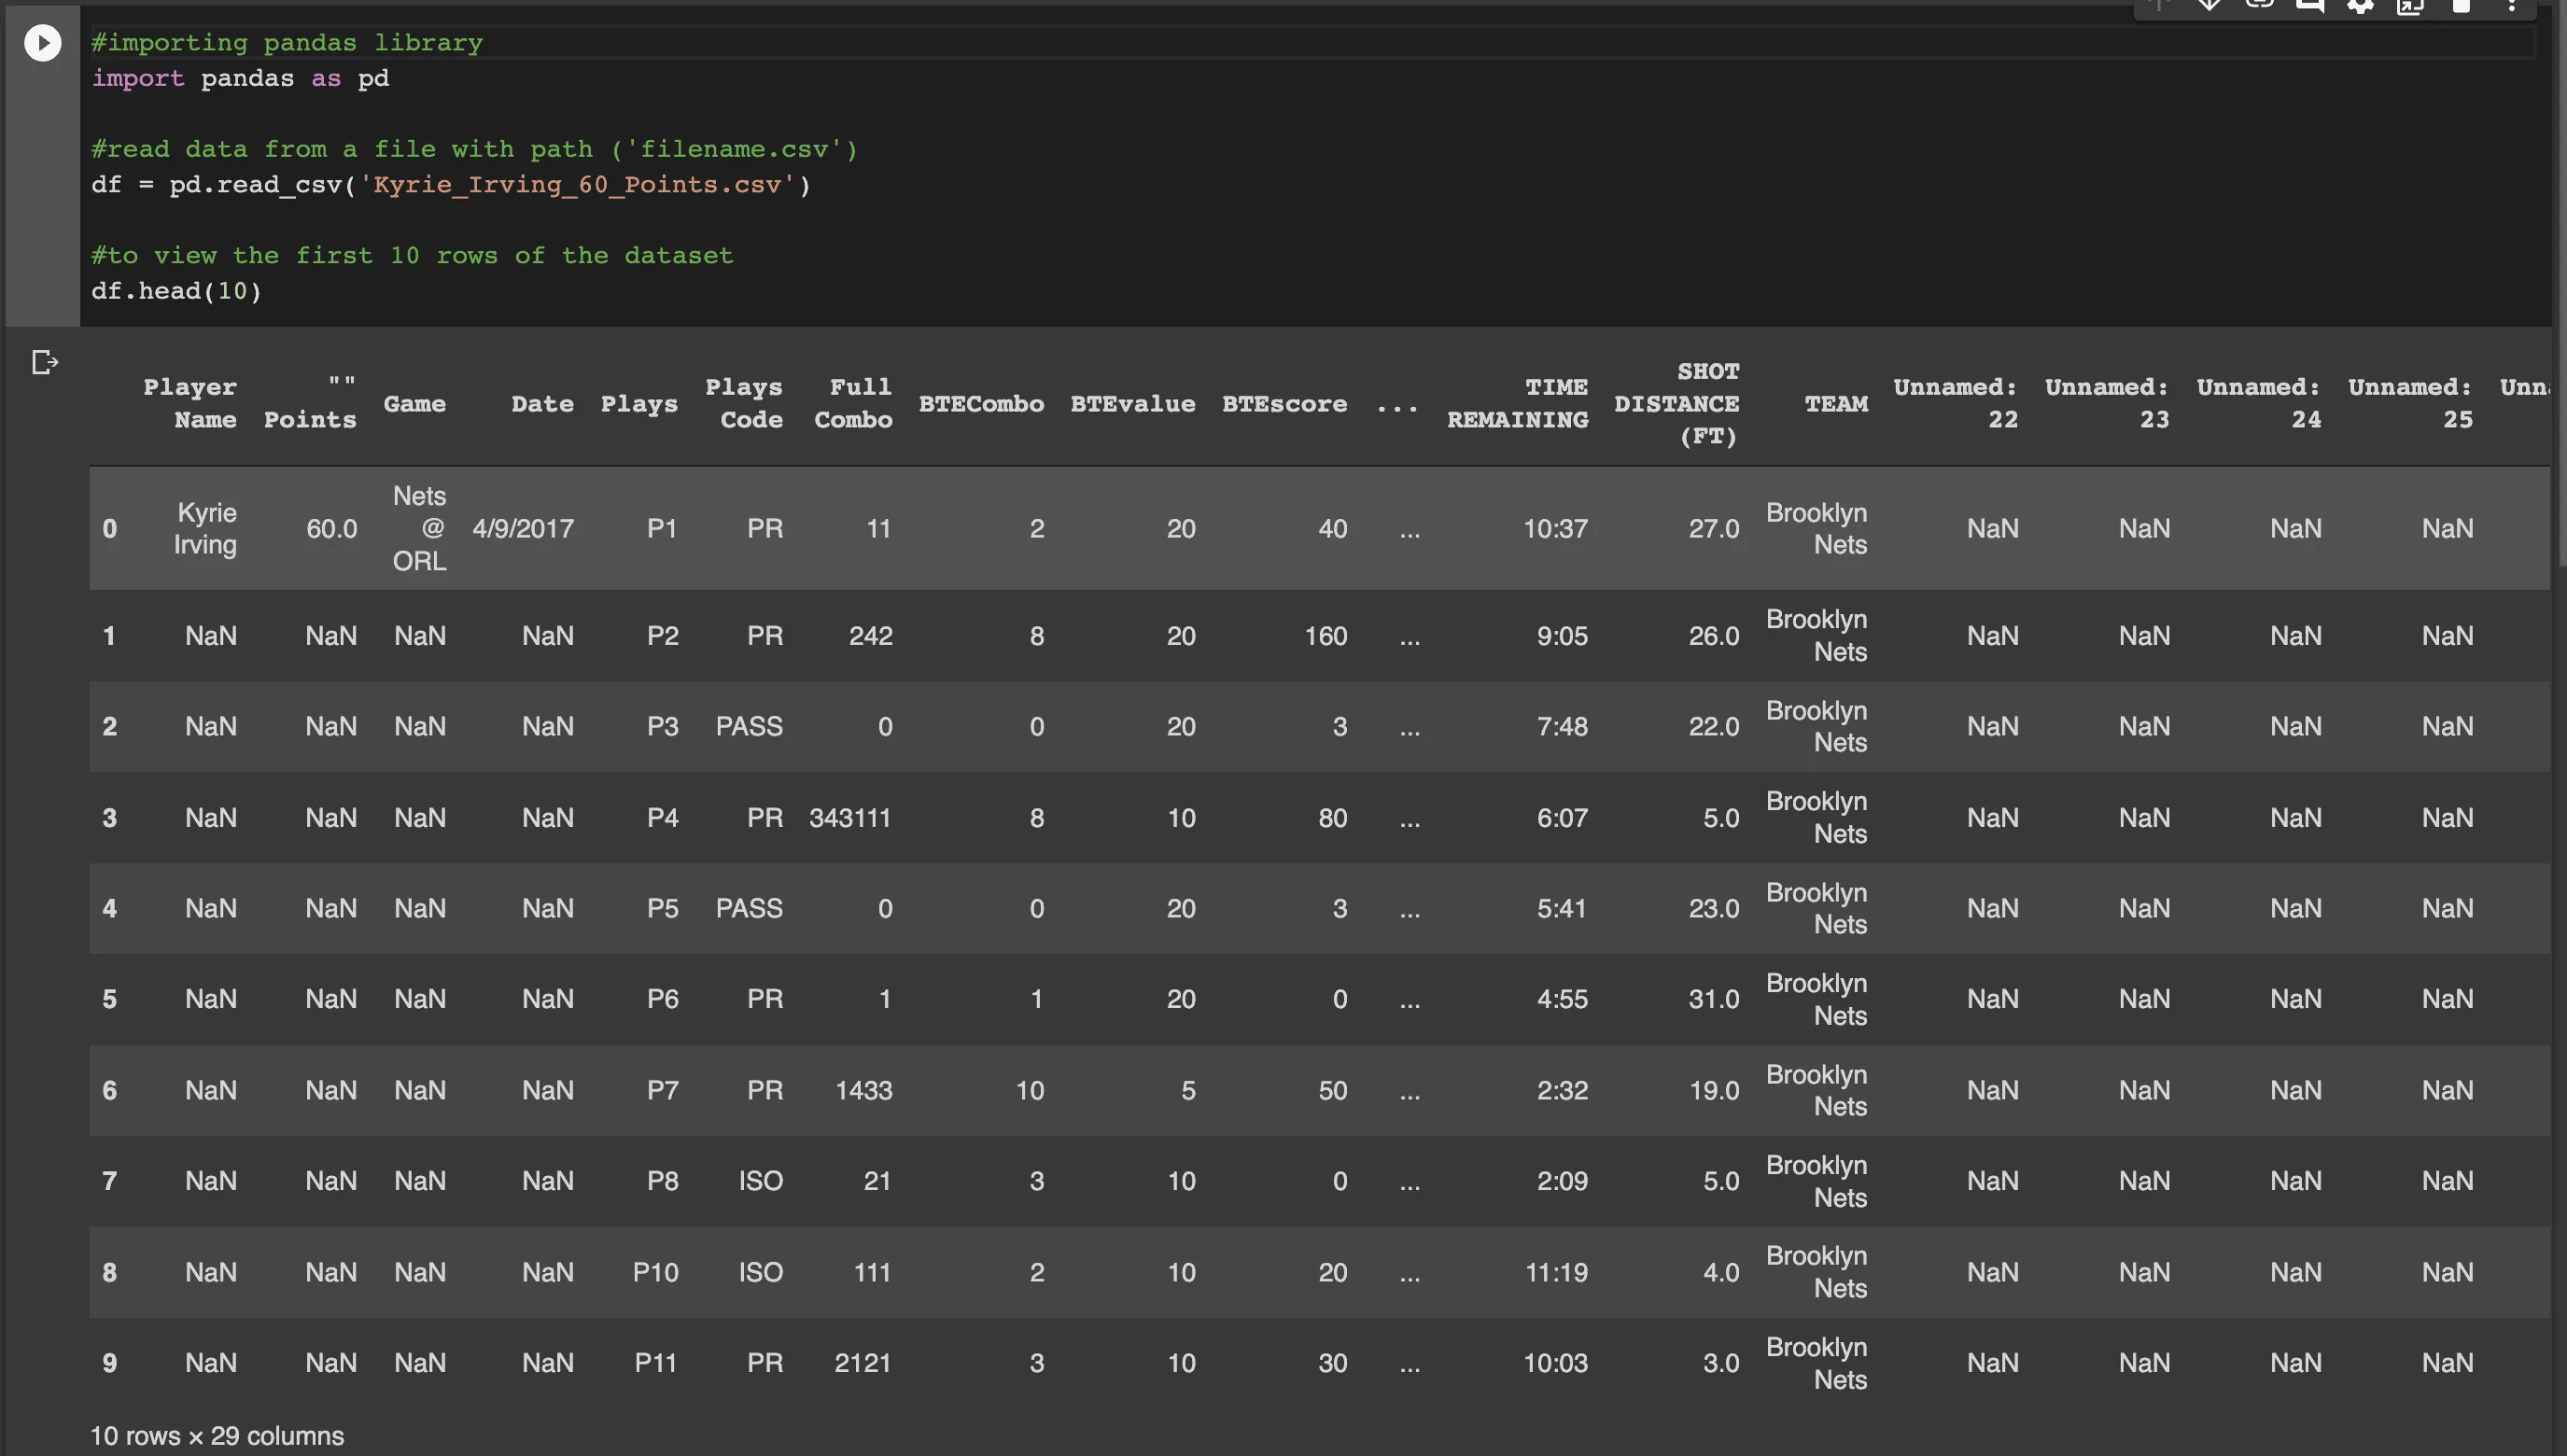
Task: Click the '31.0' shot distance cell
Action: pyautogui.click(x=1714, y=999)
